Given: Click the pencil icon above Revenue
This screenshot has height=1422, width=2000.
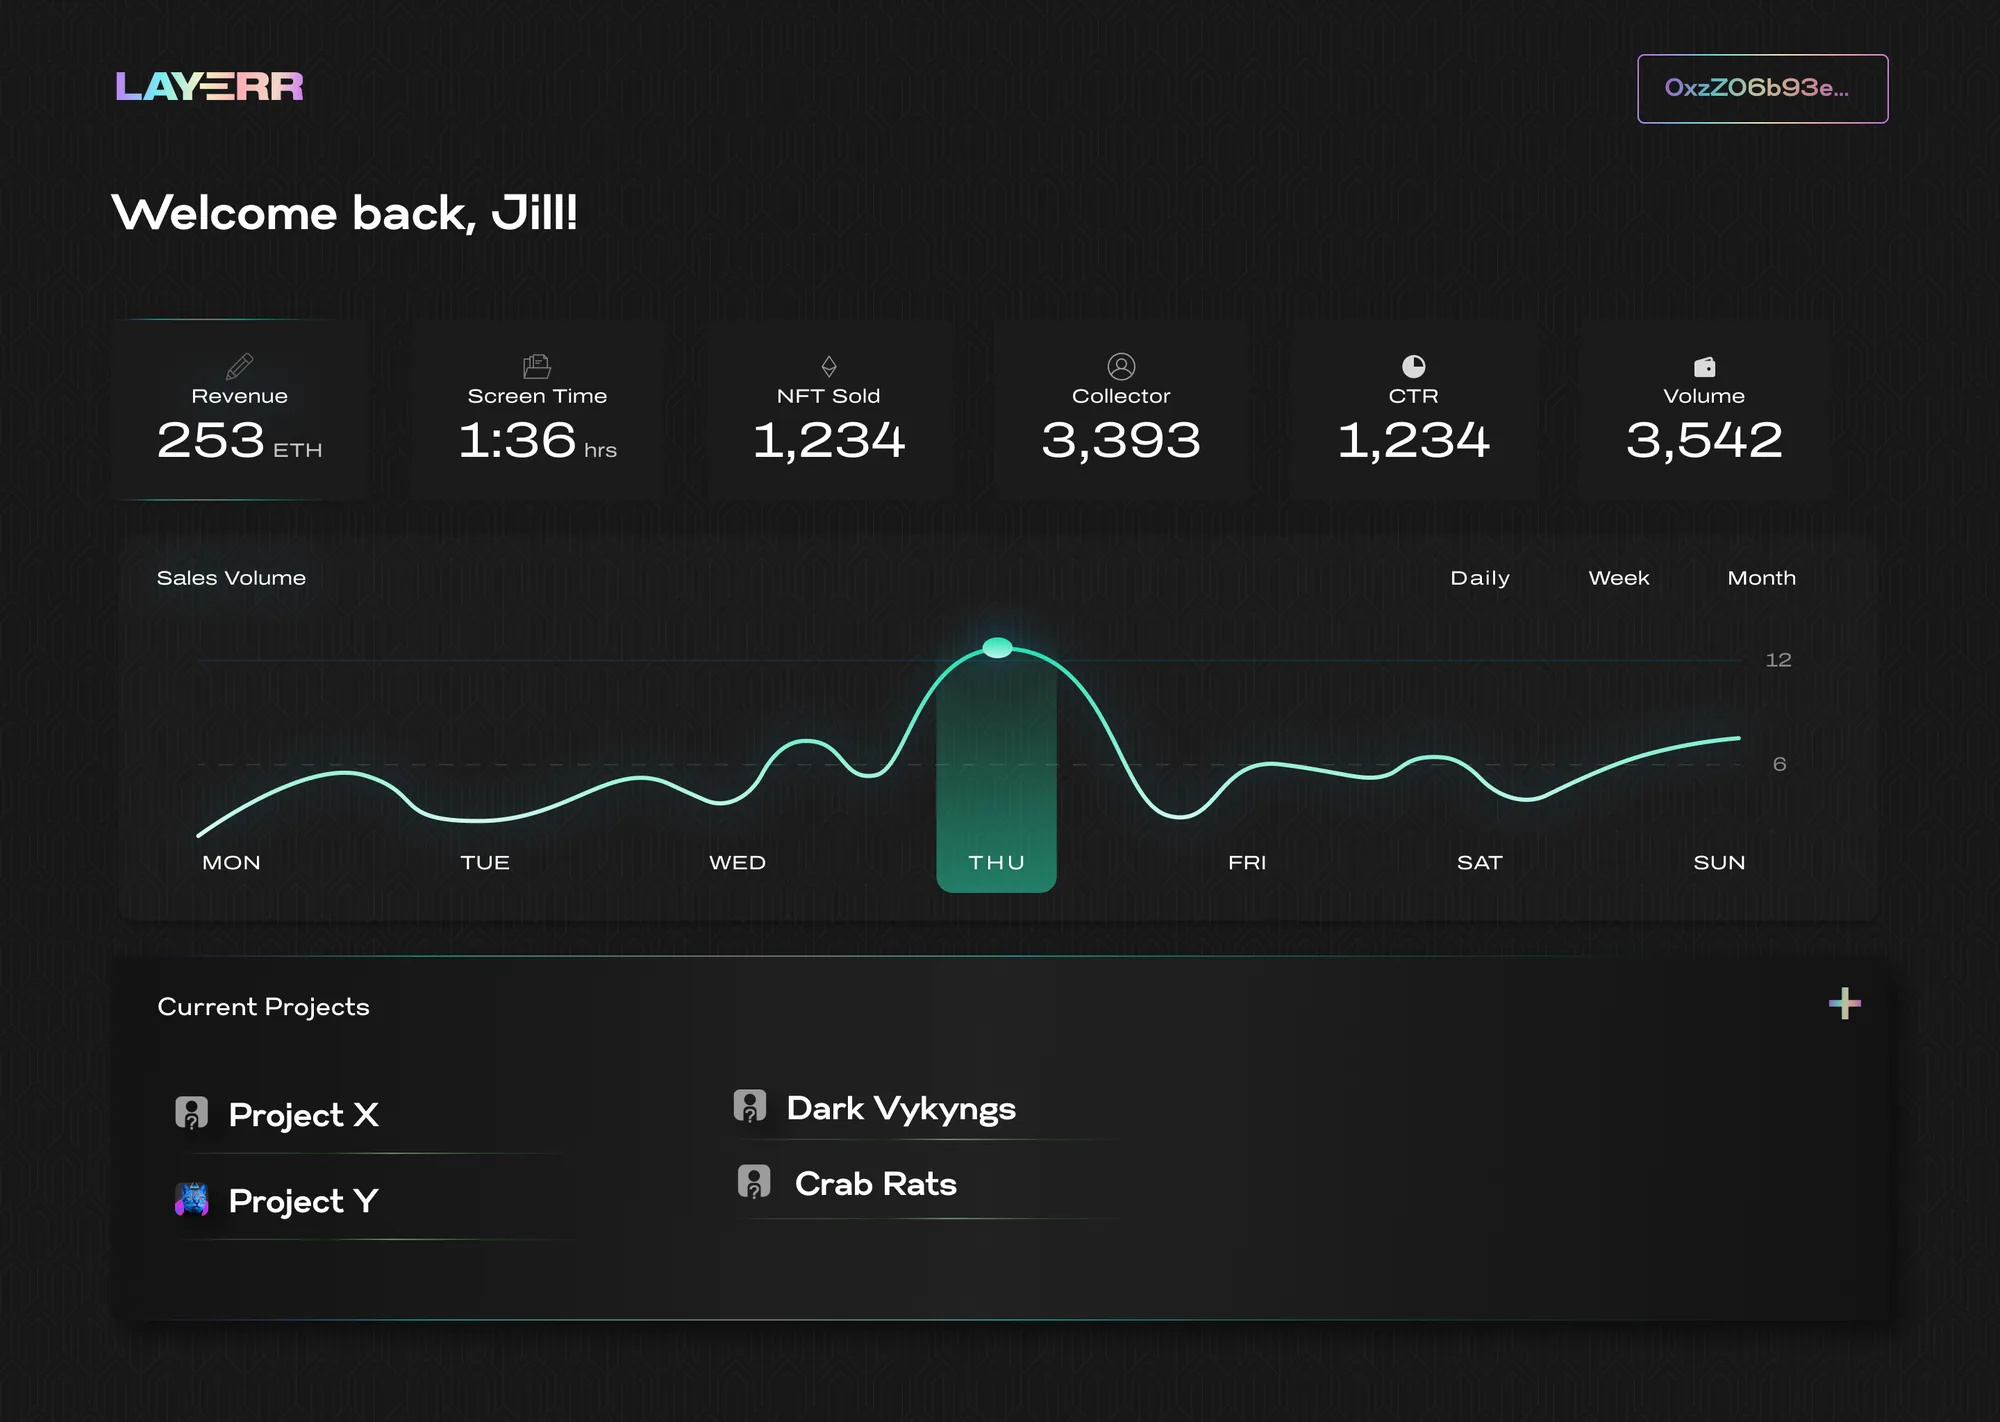Looking at the screenshot, I should pos(239,366).
